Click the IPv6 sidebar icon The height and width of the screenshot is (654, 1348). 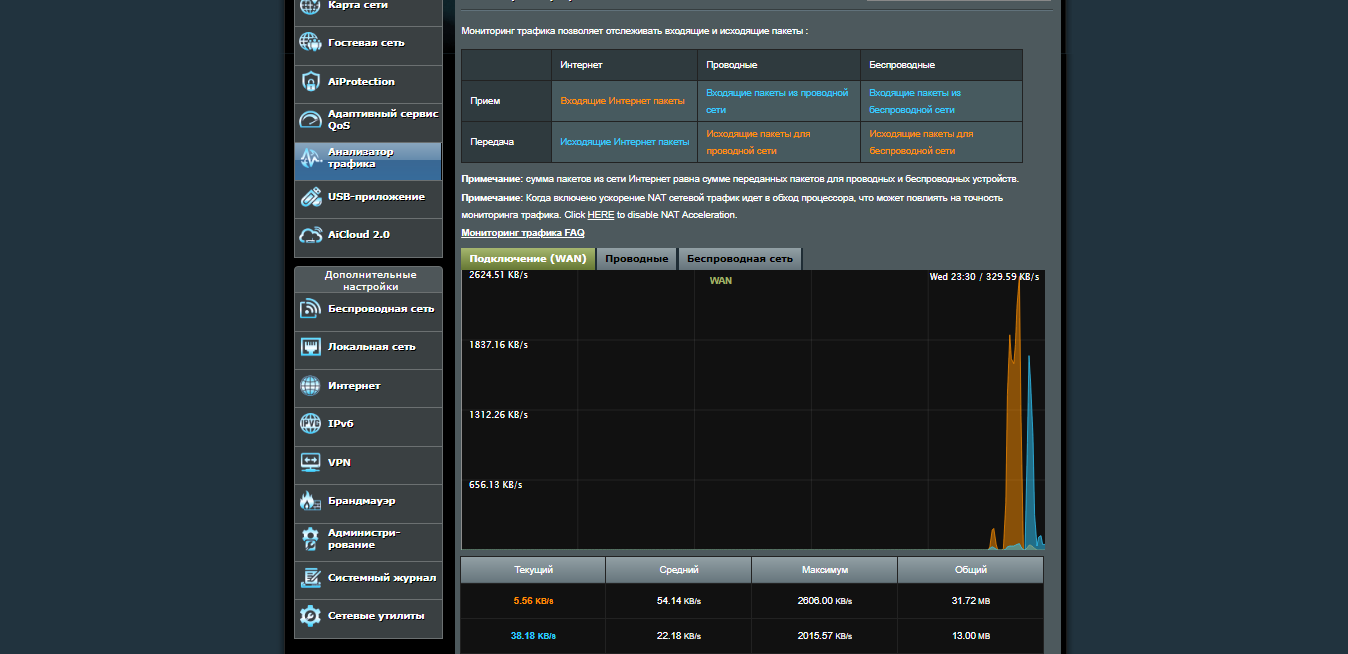tap(310, 424)
